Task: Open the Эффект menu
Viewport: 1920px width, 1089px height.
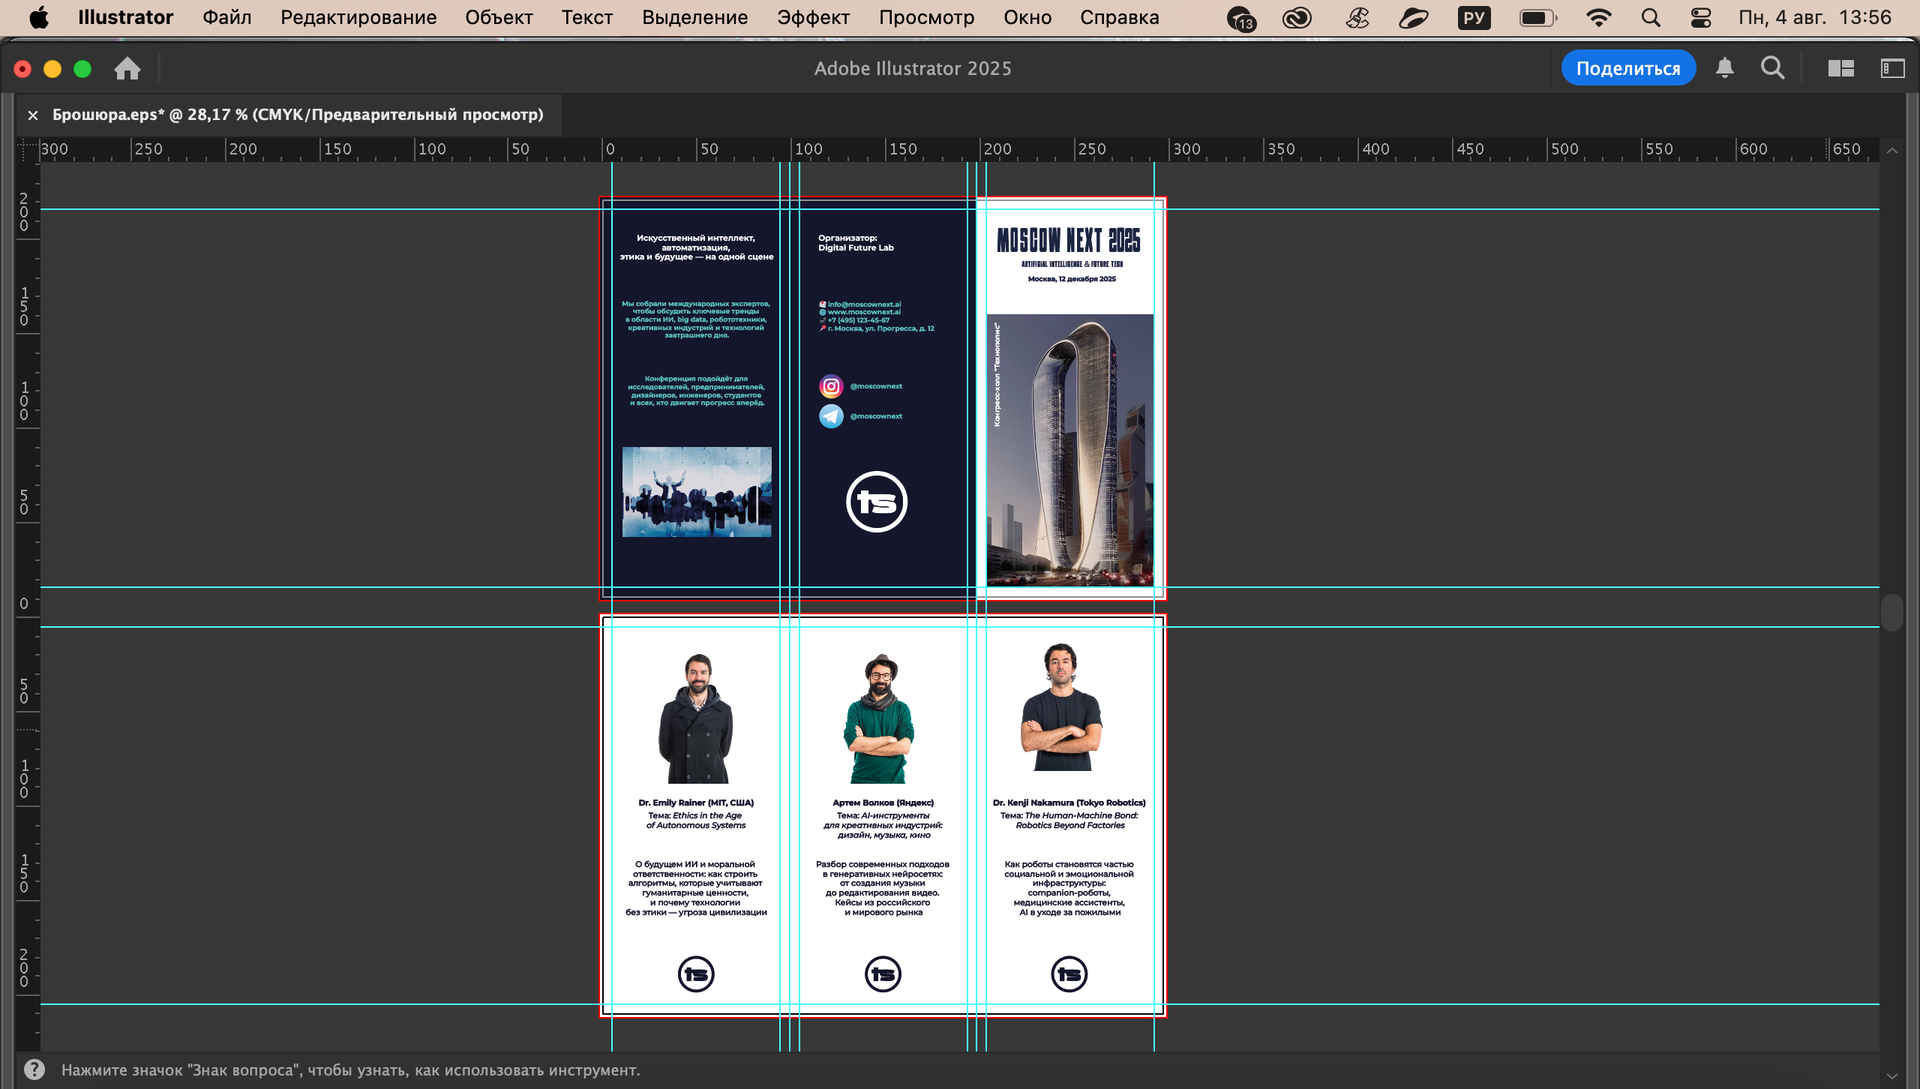Action: click(x=813, y=17)
